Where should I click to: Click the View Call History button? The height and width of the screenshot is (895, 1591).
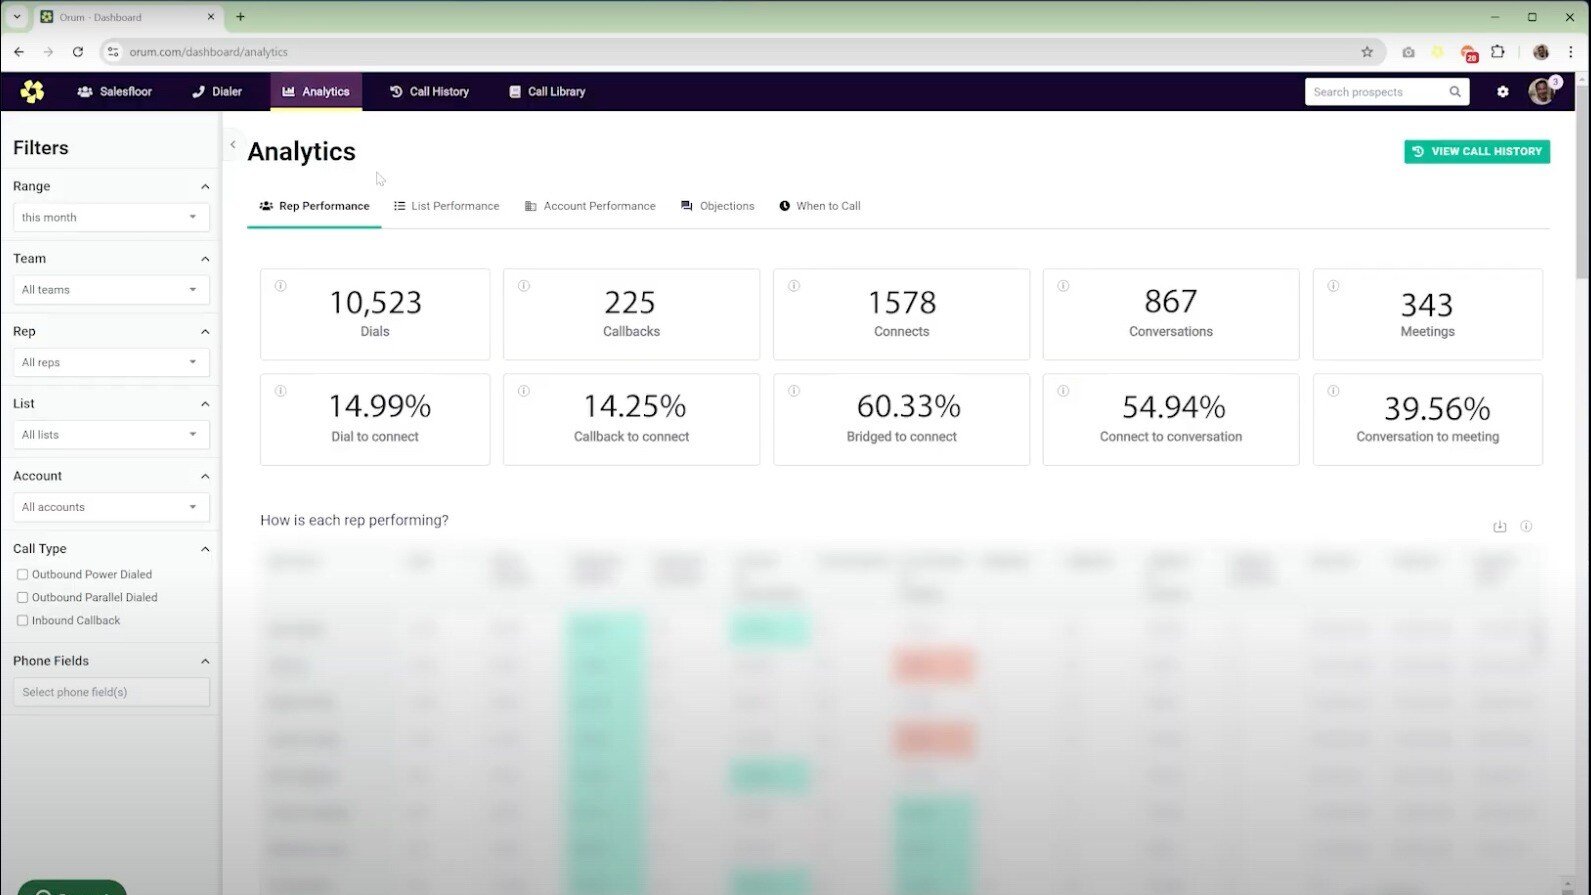click(x=1476, y=152)
